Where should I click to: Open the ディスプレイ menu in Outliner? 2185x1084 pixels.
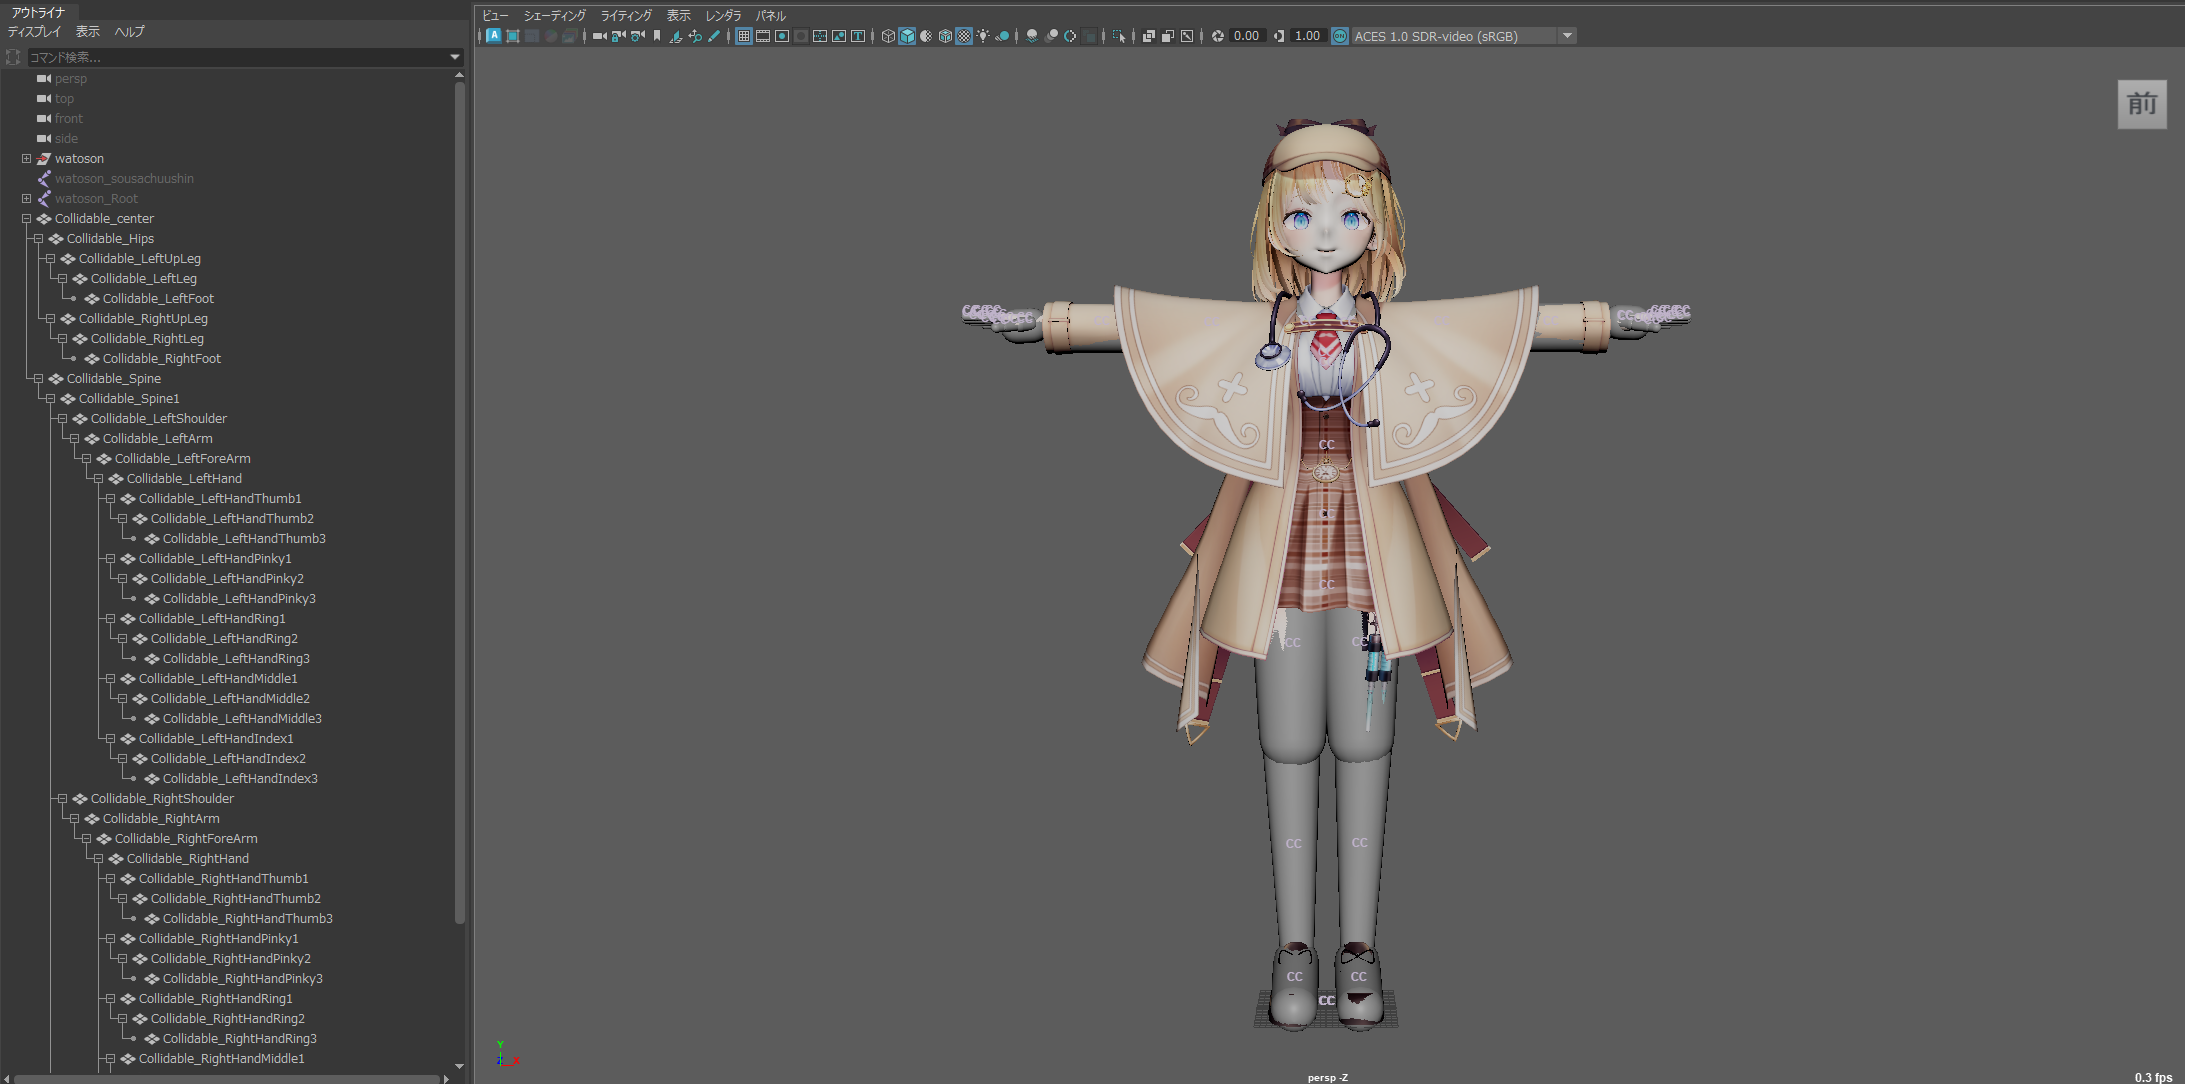34,32
